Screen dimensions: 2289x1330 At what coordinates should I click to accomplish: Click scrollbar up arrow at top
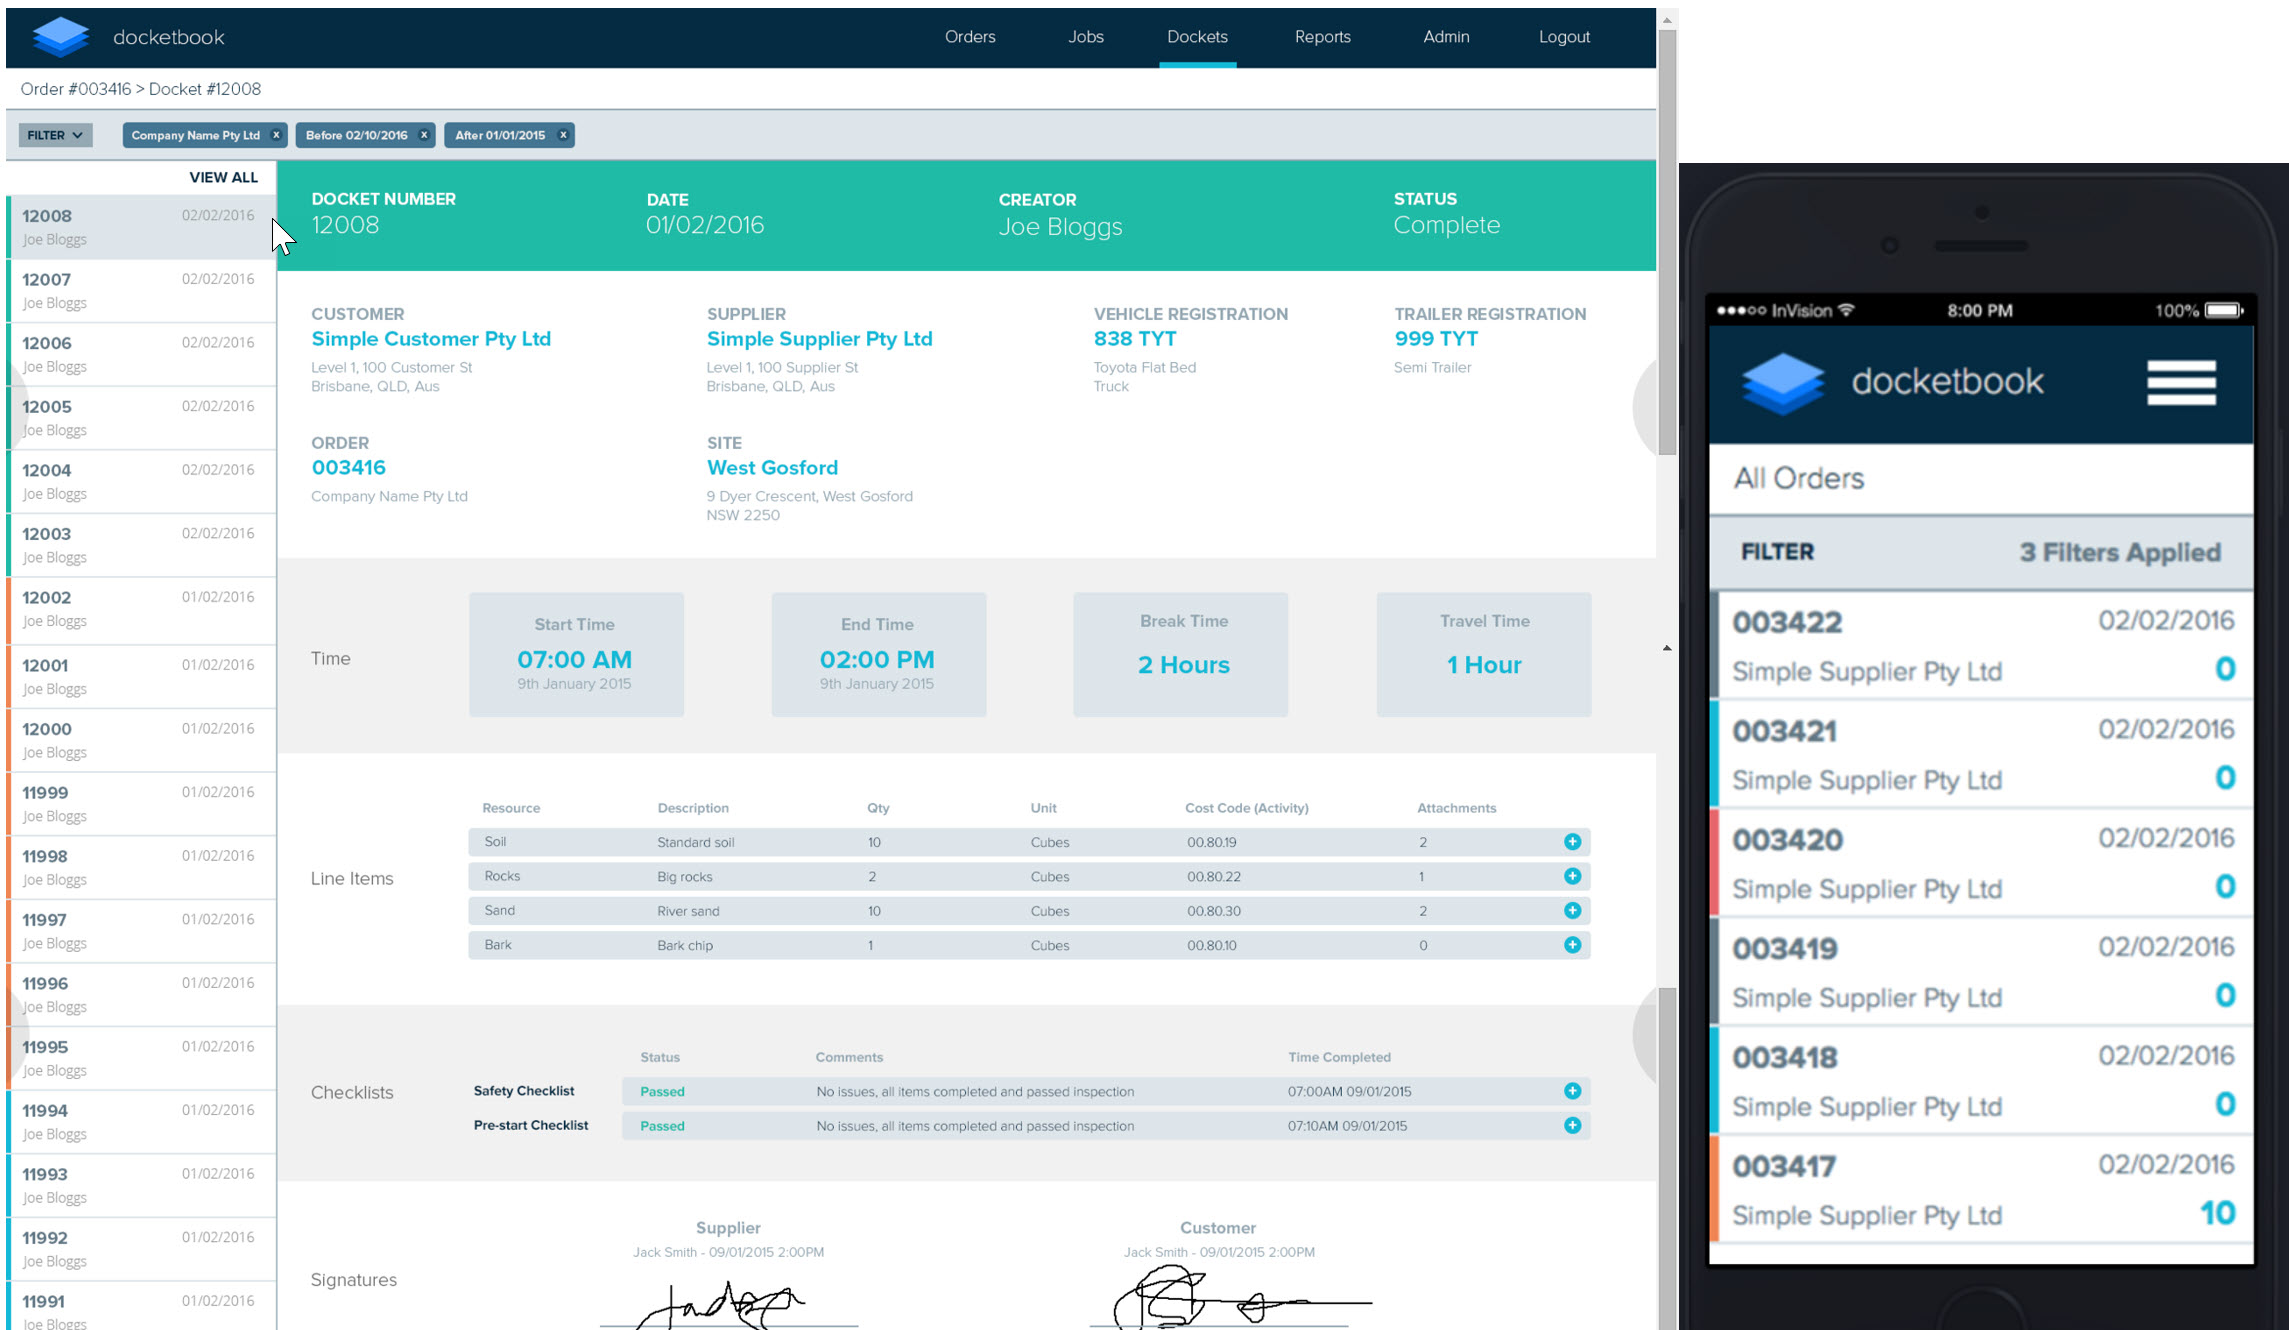pyautogui.click(x=1666, y=19)
